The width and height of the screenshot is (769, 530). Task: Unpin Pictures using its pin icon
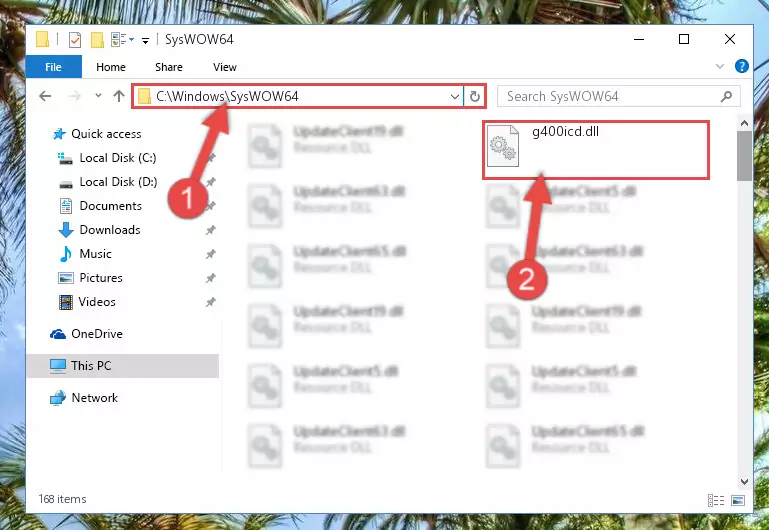tap(210, 278)
